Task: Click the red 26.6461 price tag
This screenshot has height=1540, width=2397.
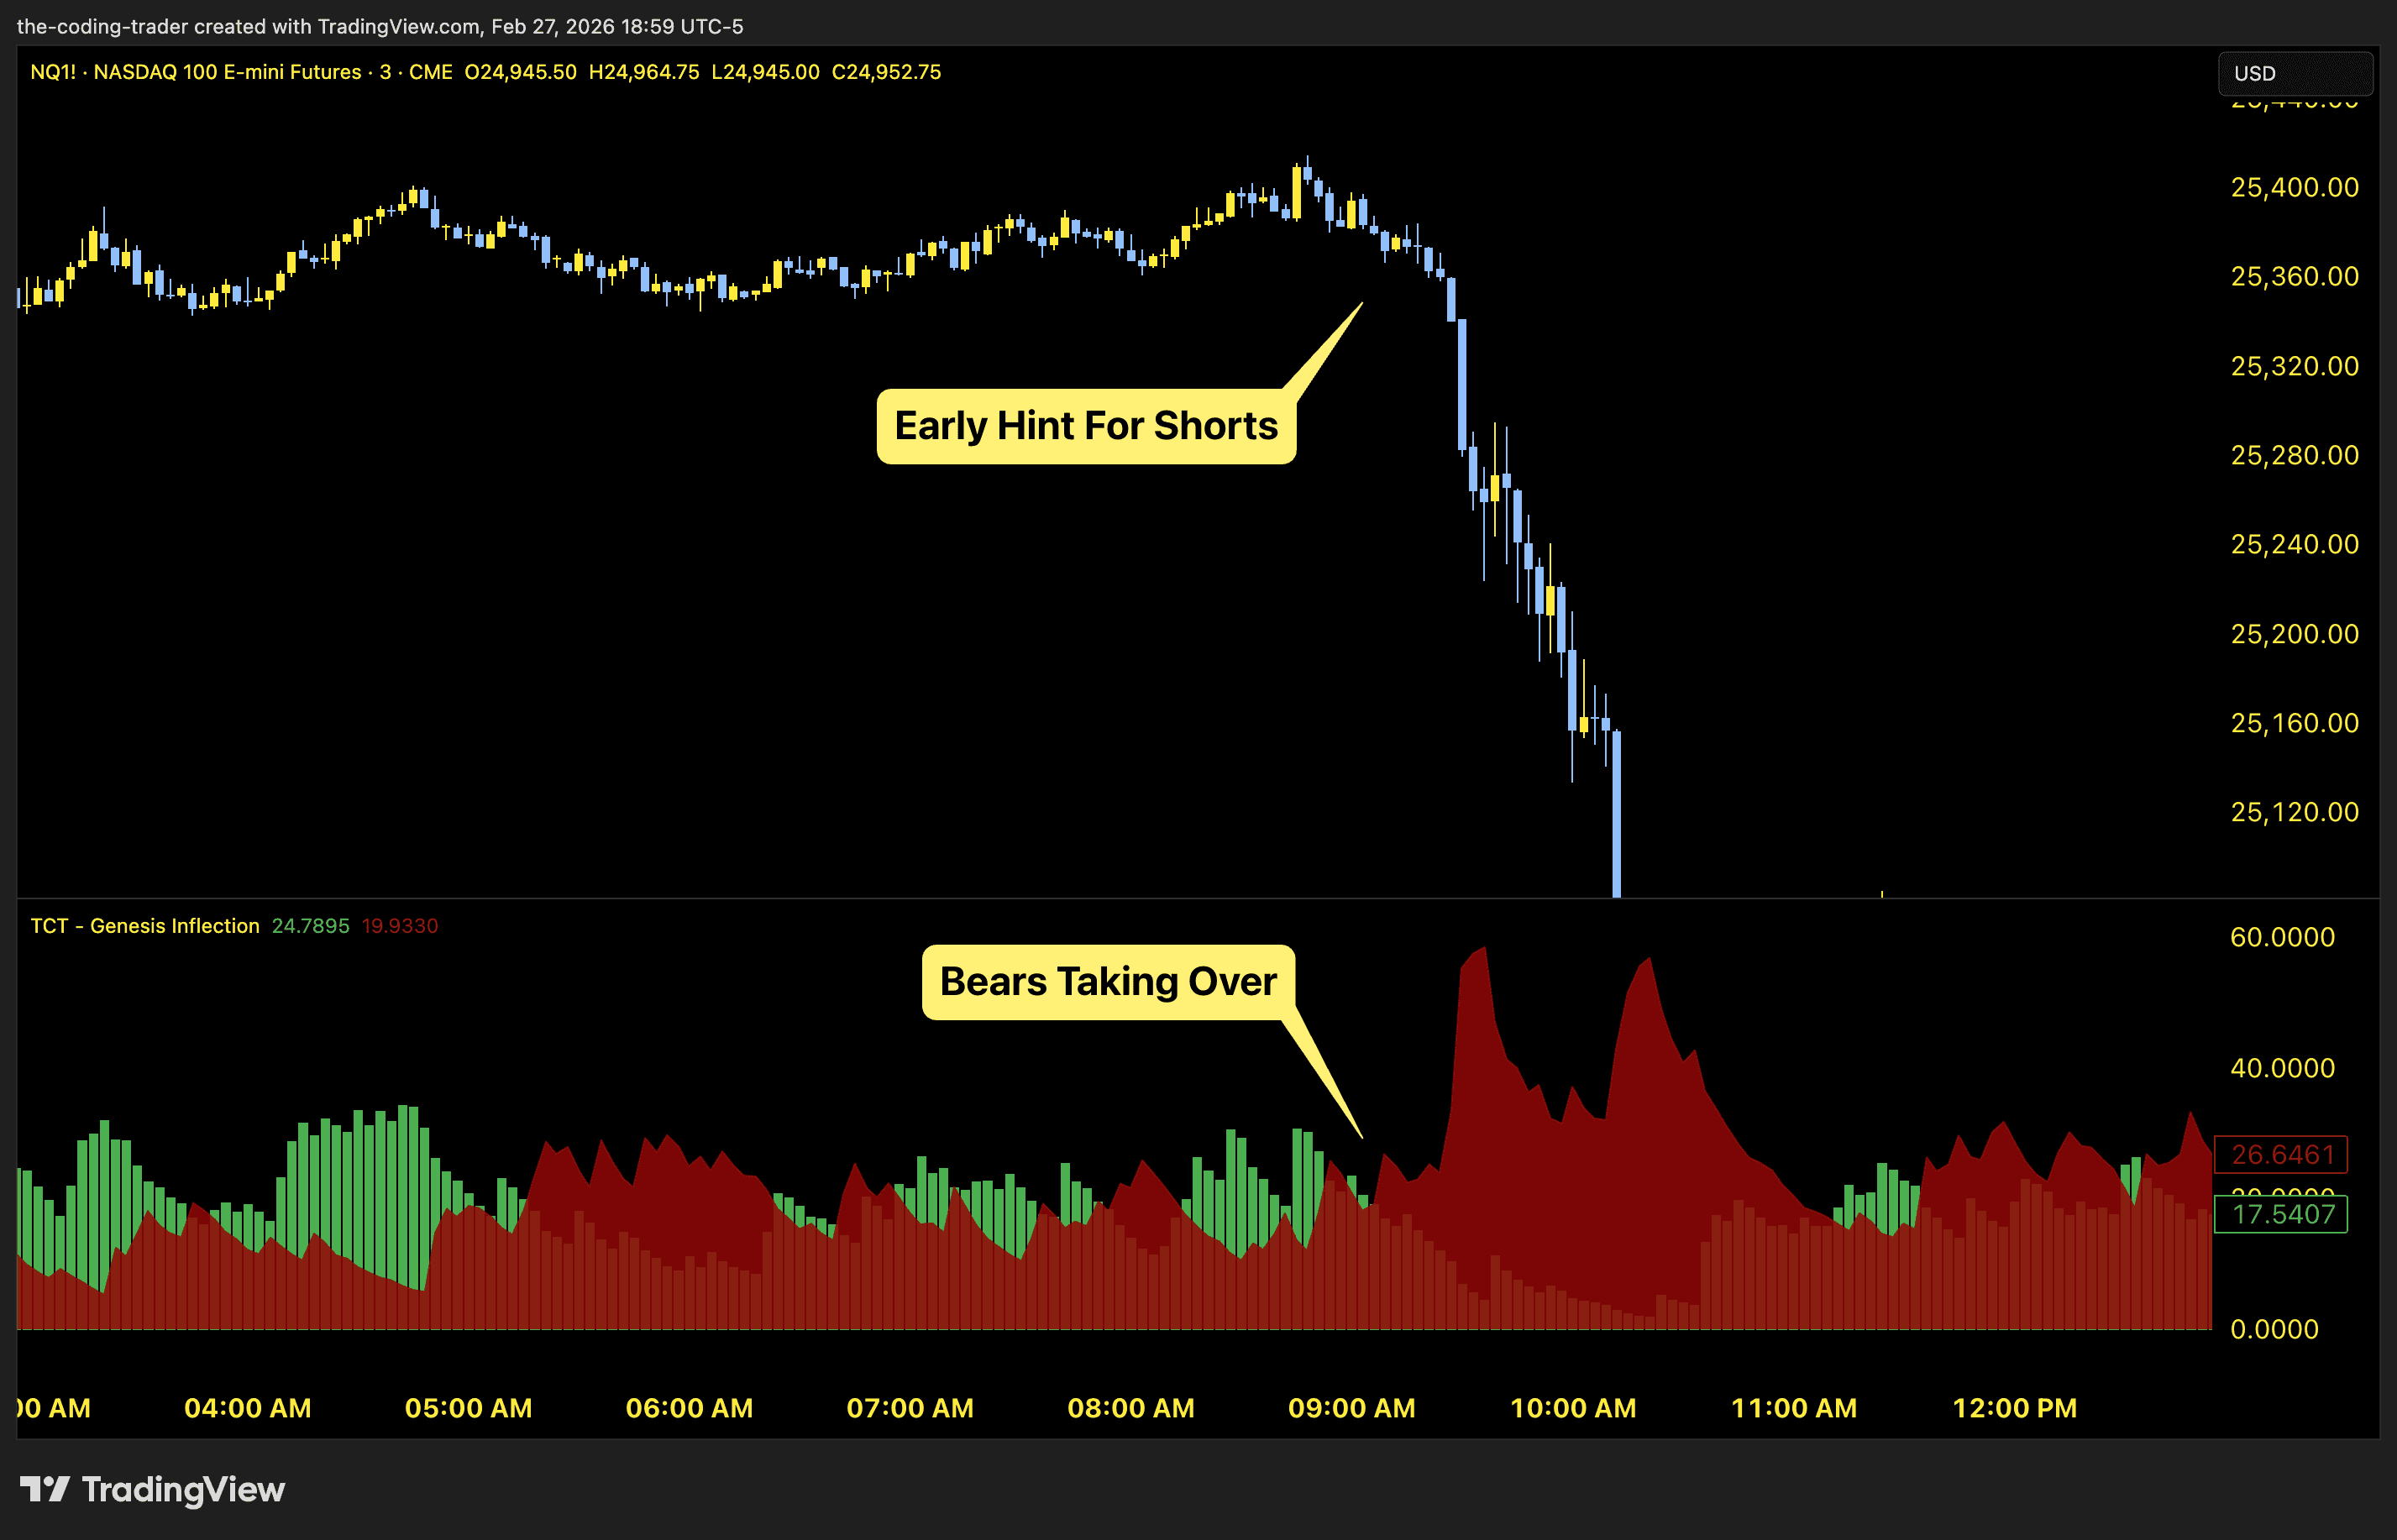Action: (2281, 1155)
